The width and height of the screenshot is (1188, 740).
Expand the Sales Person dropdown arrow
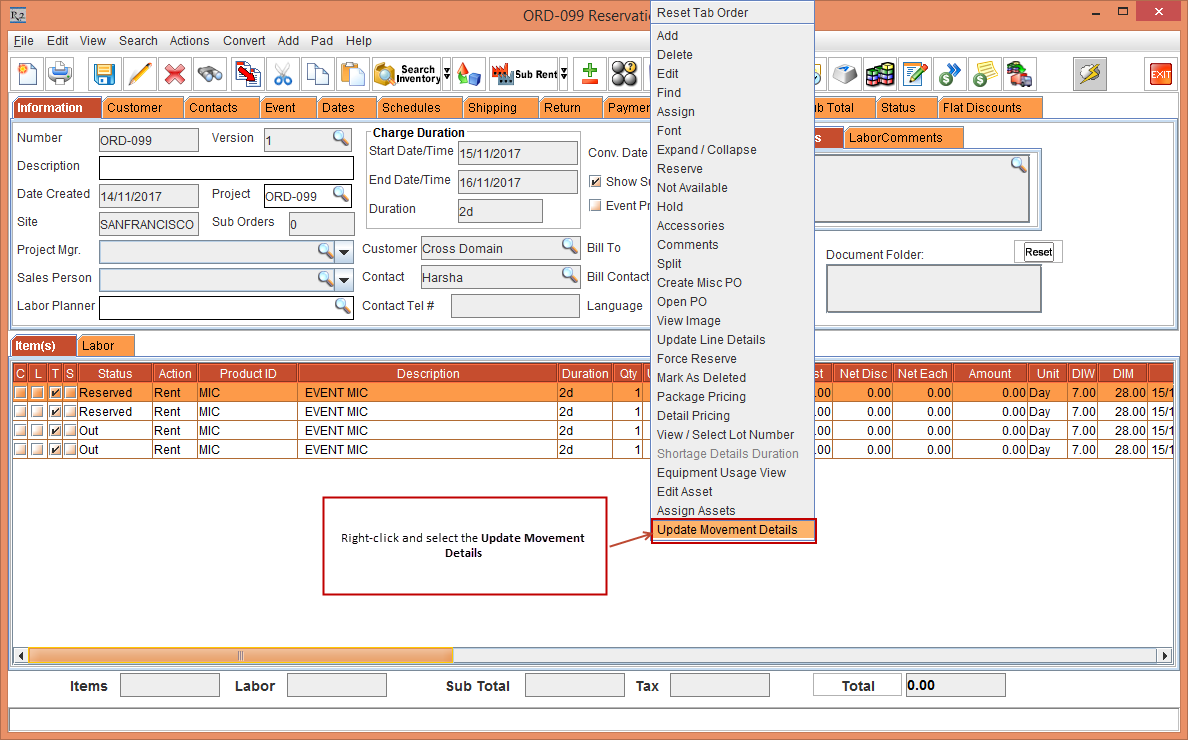344,279
